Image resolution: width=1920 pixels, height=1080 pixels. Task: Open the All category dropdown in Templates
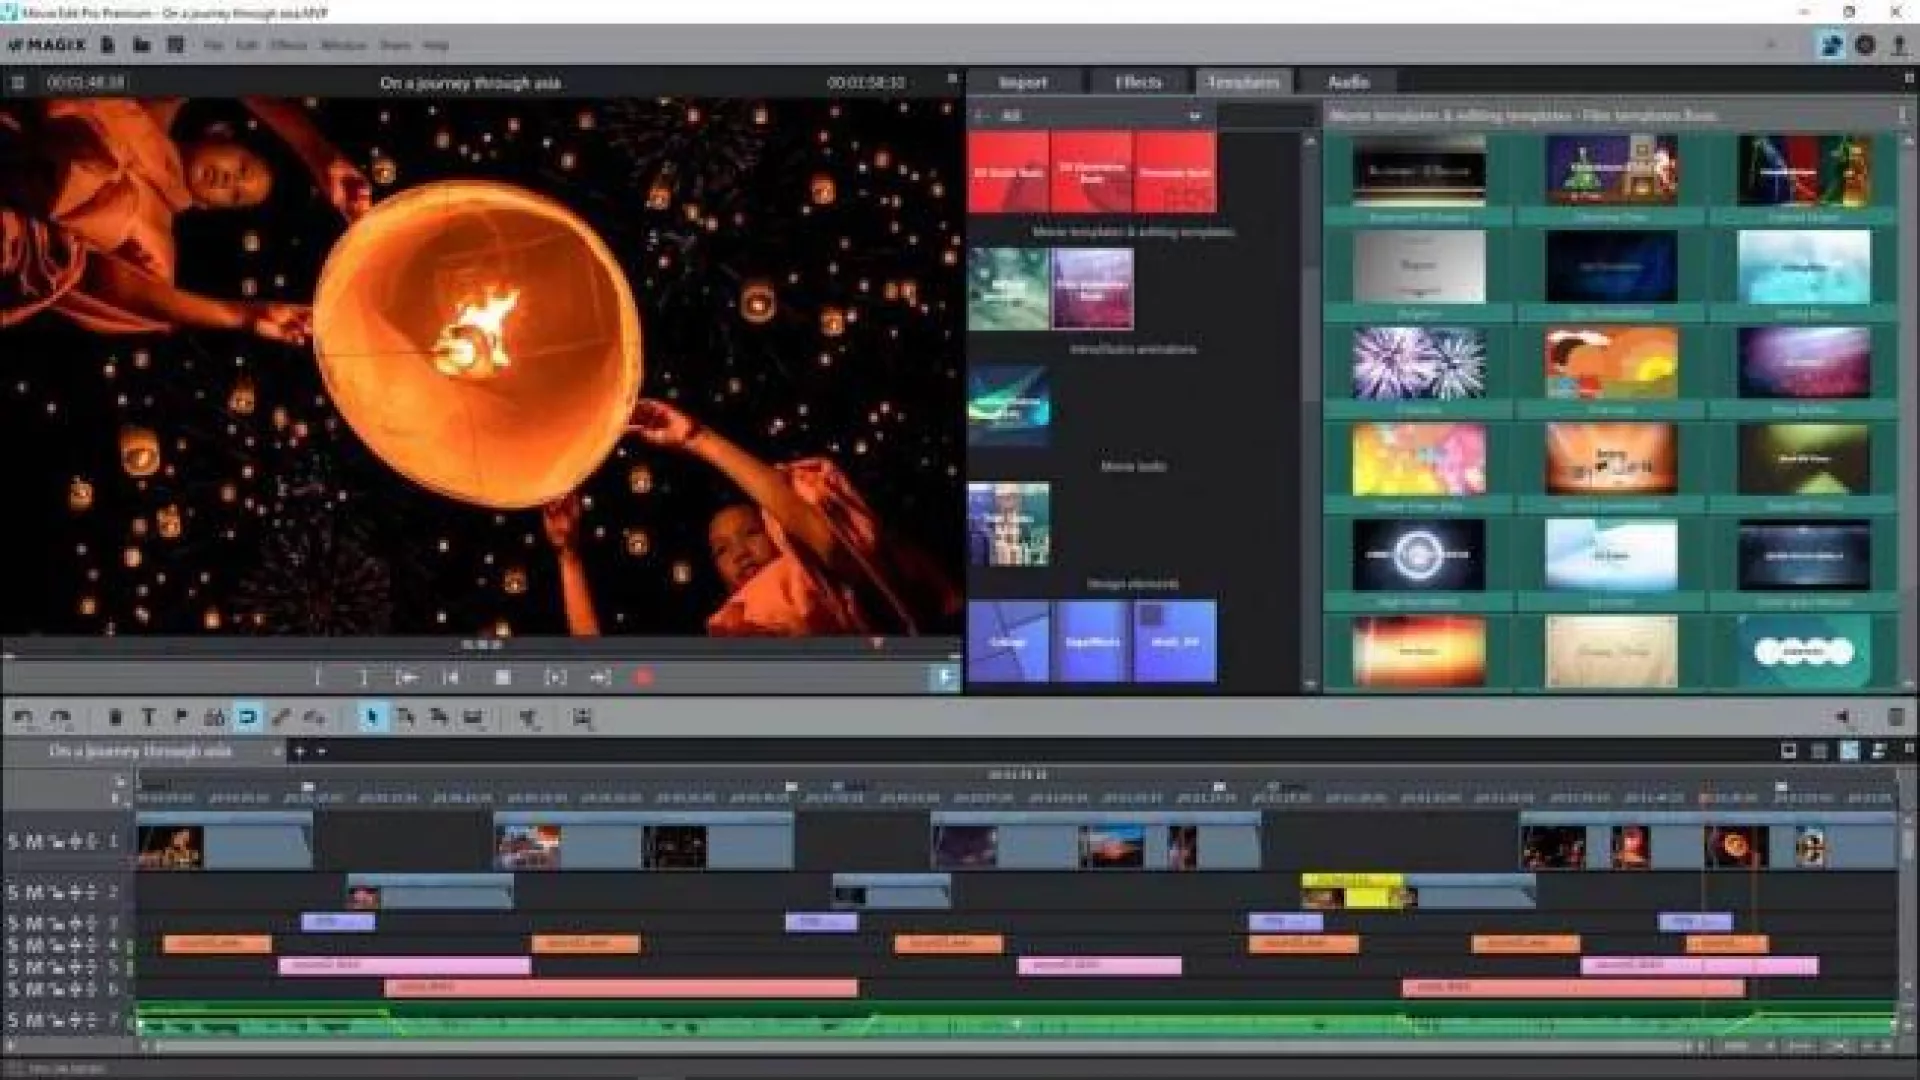[x=1194, y=116]
